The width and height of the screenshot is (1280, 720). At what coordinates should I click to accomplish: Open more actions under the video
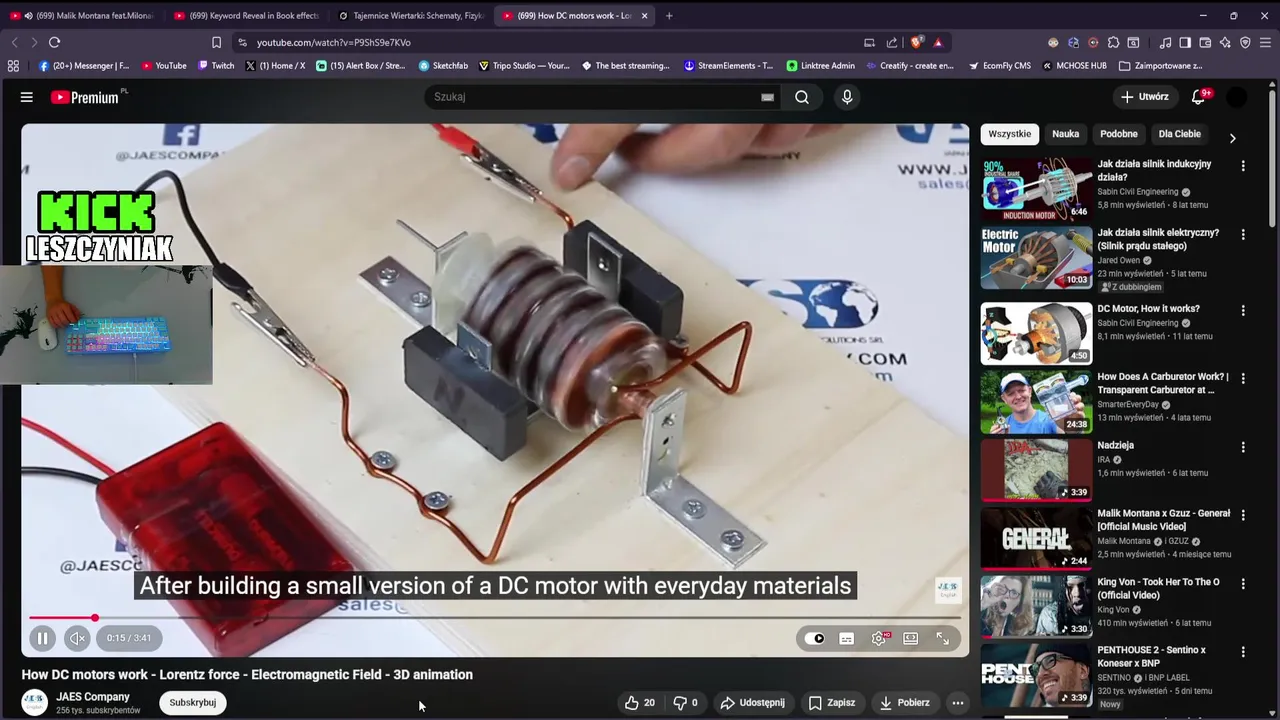pos(958,703)
